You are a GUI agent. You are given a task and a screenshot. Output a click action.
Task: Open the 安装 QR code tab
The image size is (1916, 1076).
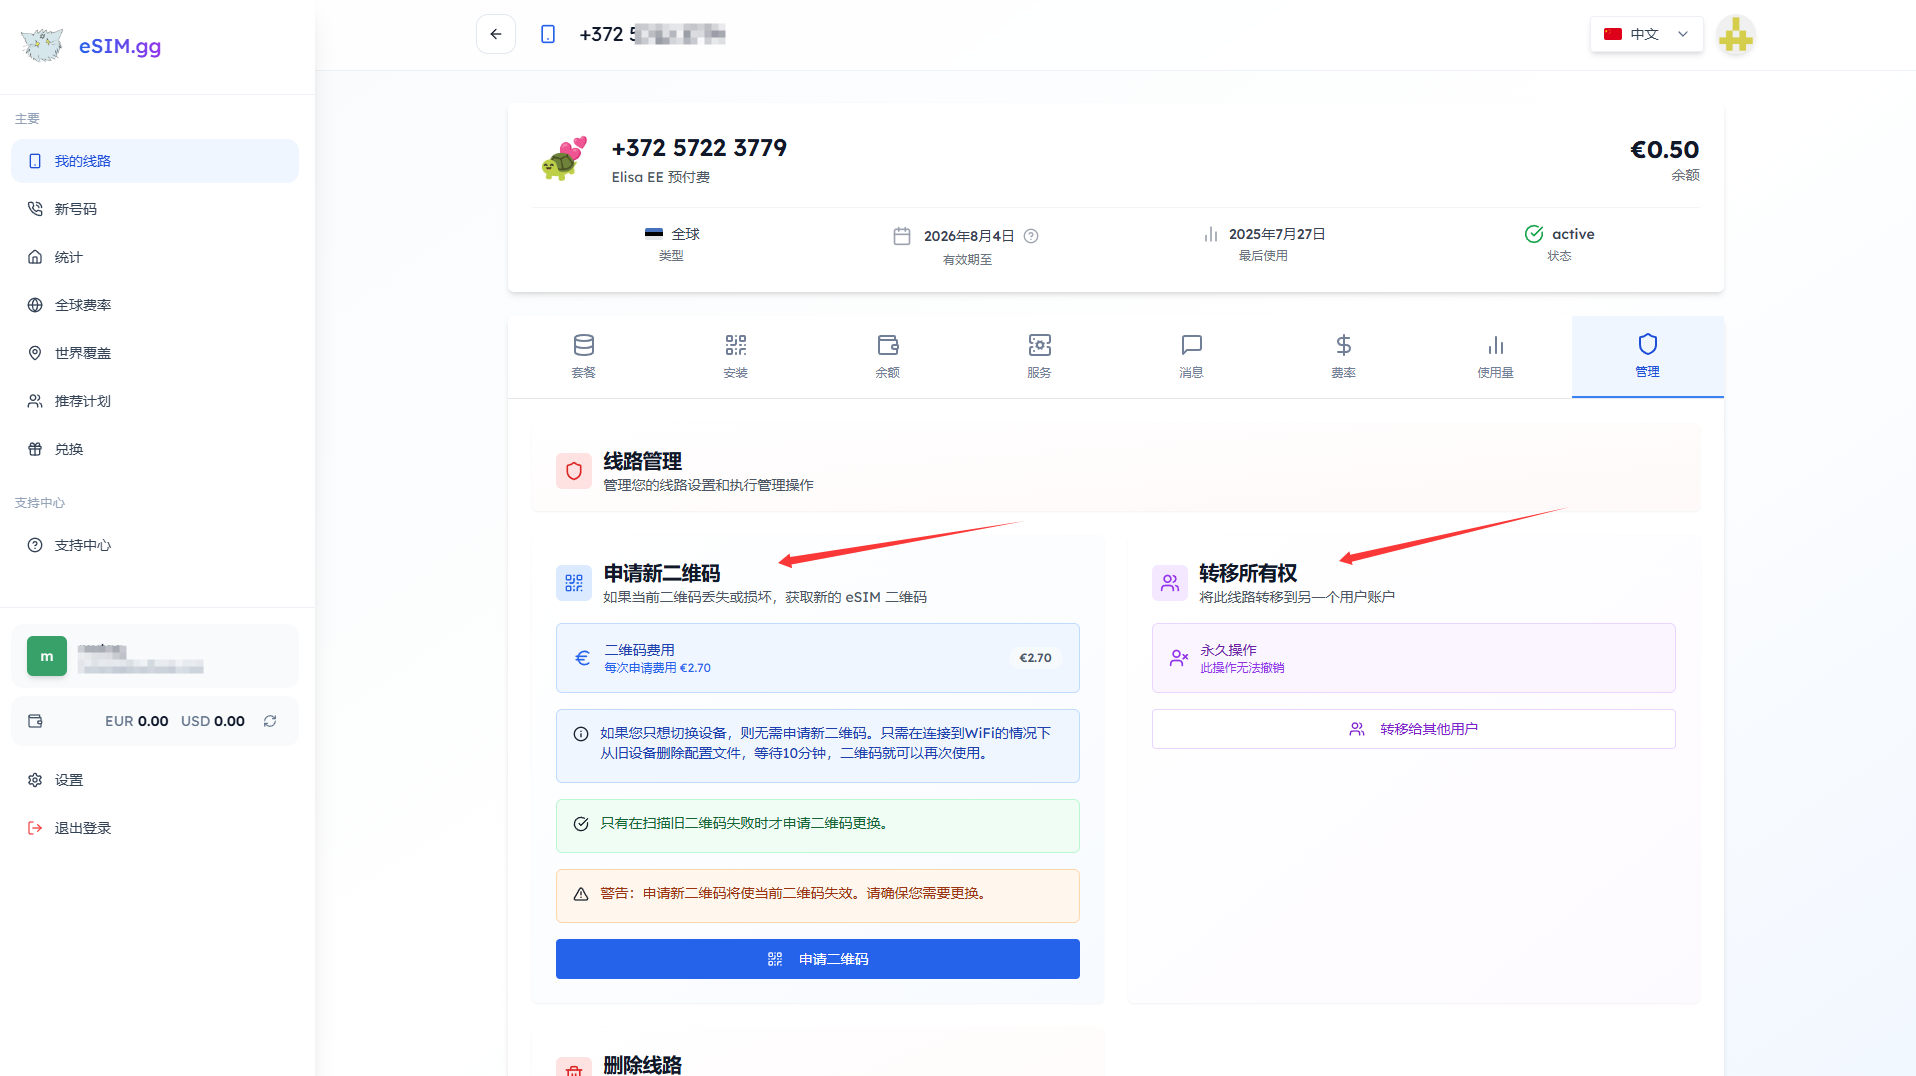tap(735, 356)
